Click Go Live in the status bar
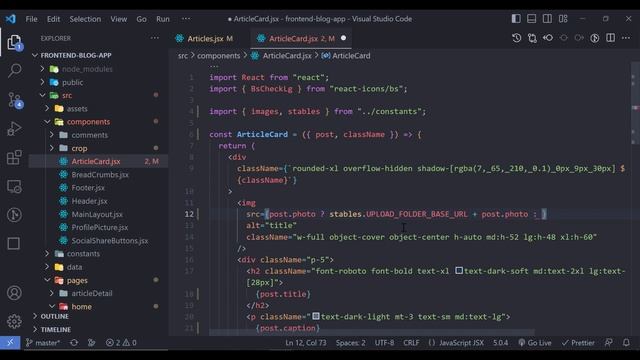The image size is (640, 360). (535, 342)
